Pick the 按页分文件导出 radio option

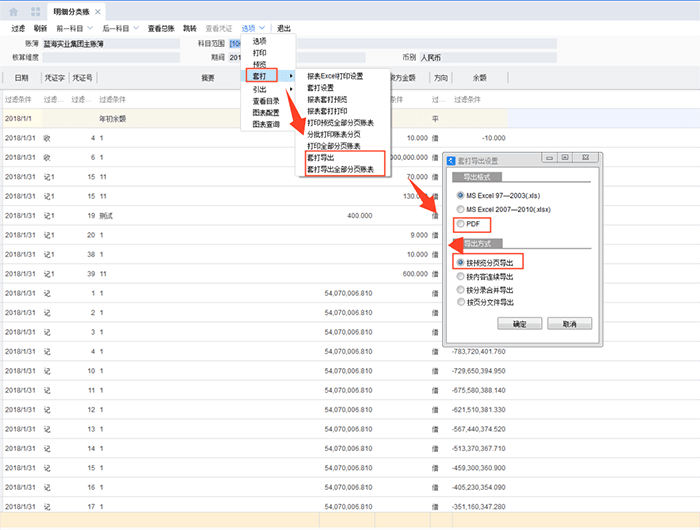pyautogui.click(x=461, y=302)
